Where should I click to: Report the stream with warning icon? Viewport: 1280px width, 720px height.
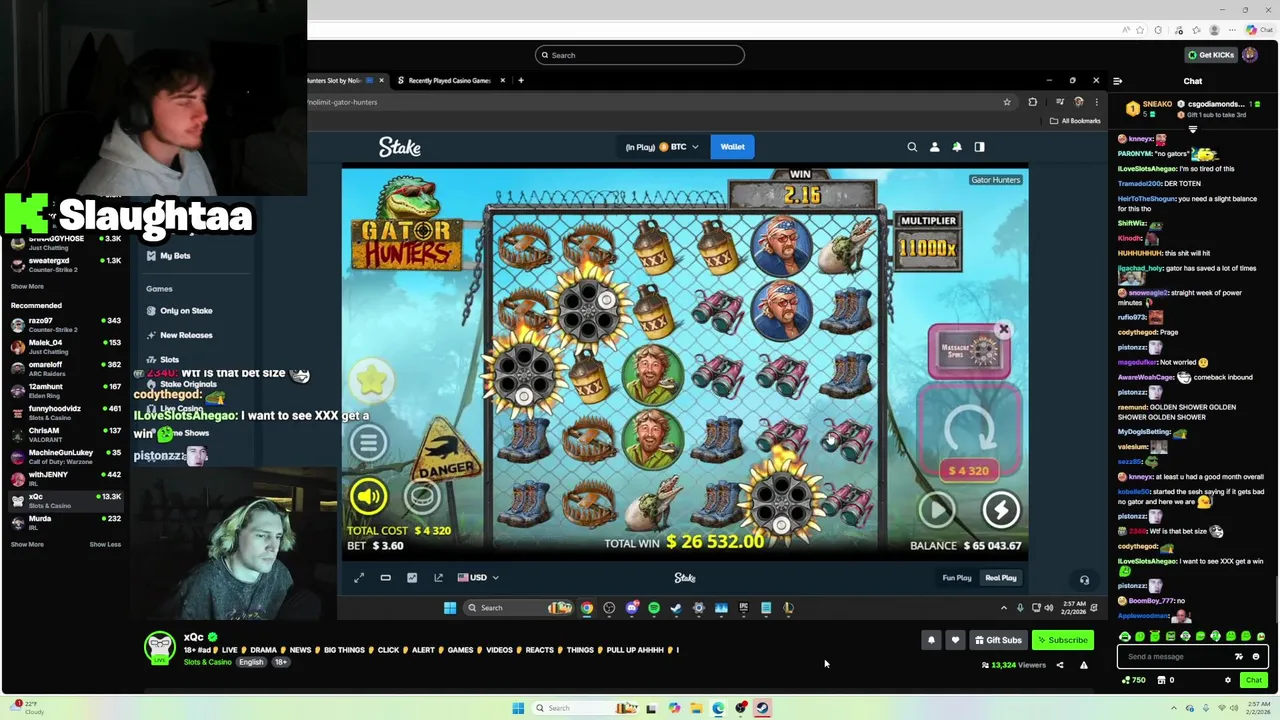pyautogui.click(x=1083, y=665)
